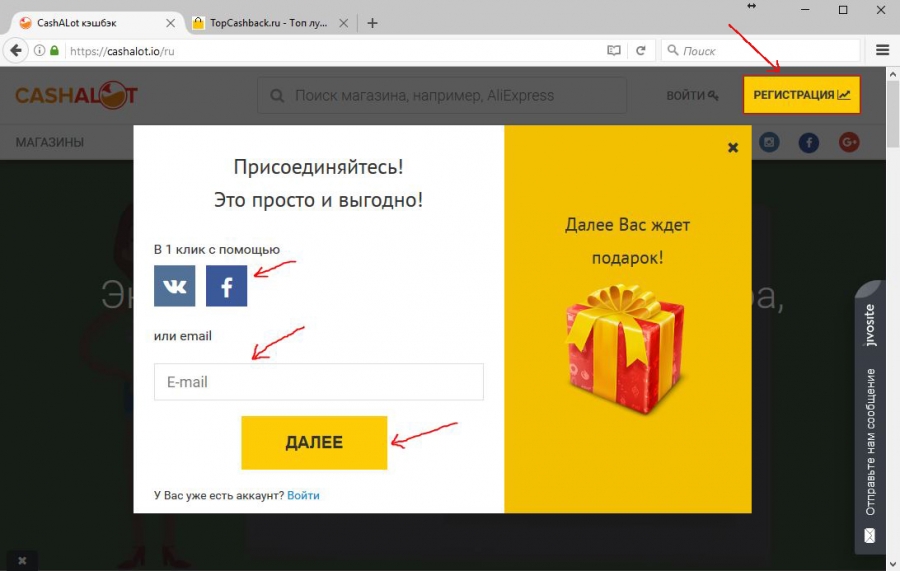Screen dimensions: 900x571
Task: Click the page scrollbar up arrow
Action: coord(893,74)
